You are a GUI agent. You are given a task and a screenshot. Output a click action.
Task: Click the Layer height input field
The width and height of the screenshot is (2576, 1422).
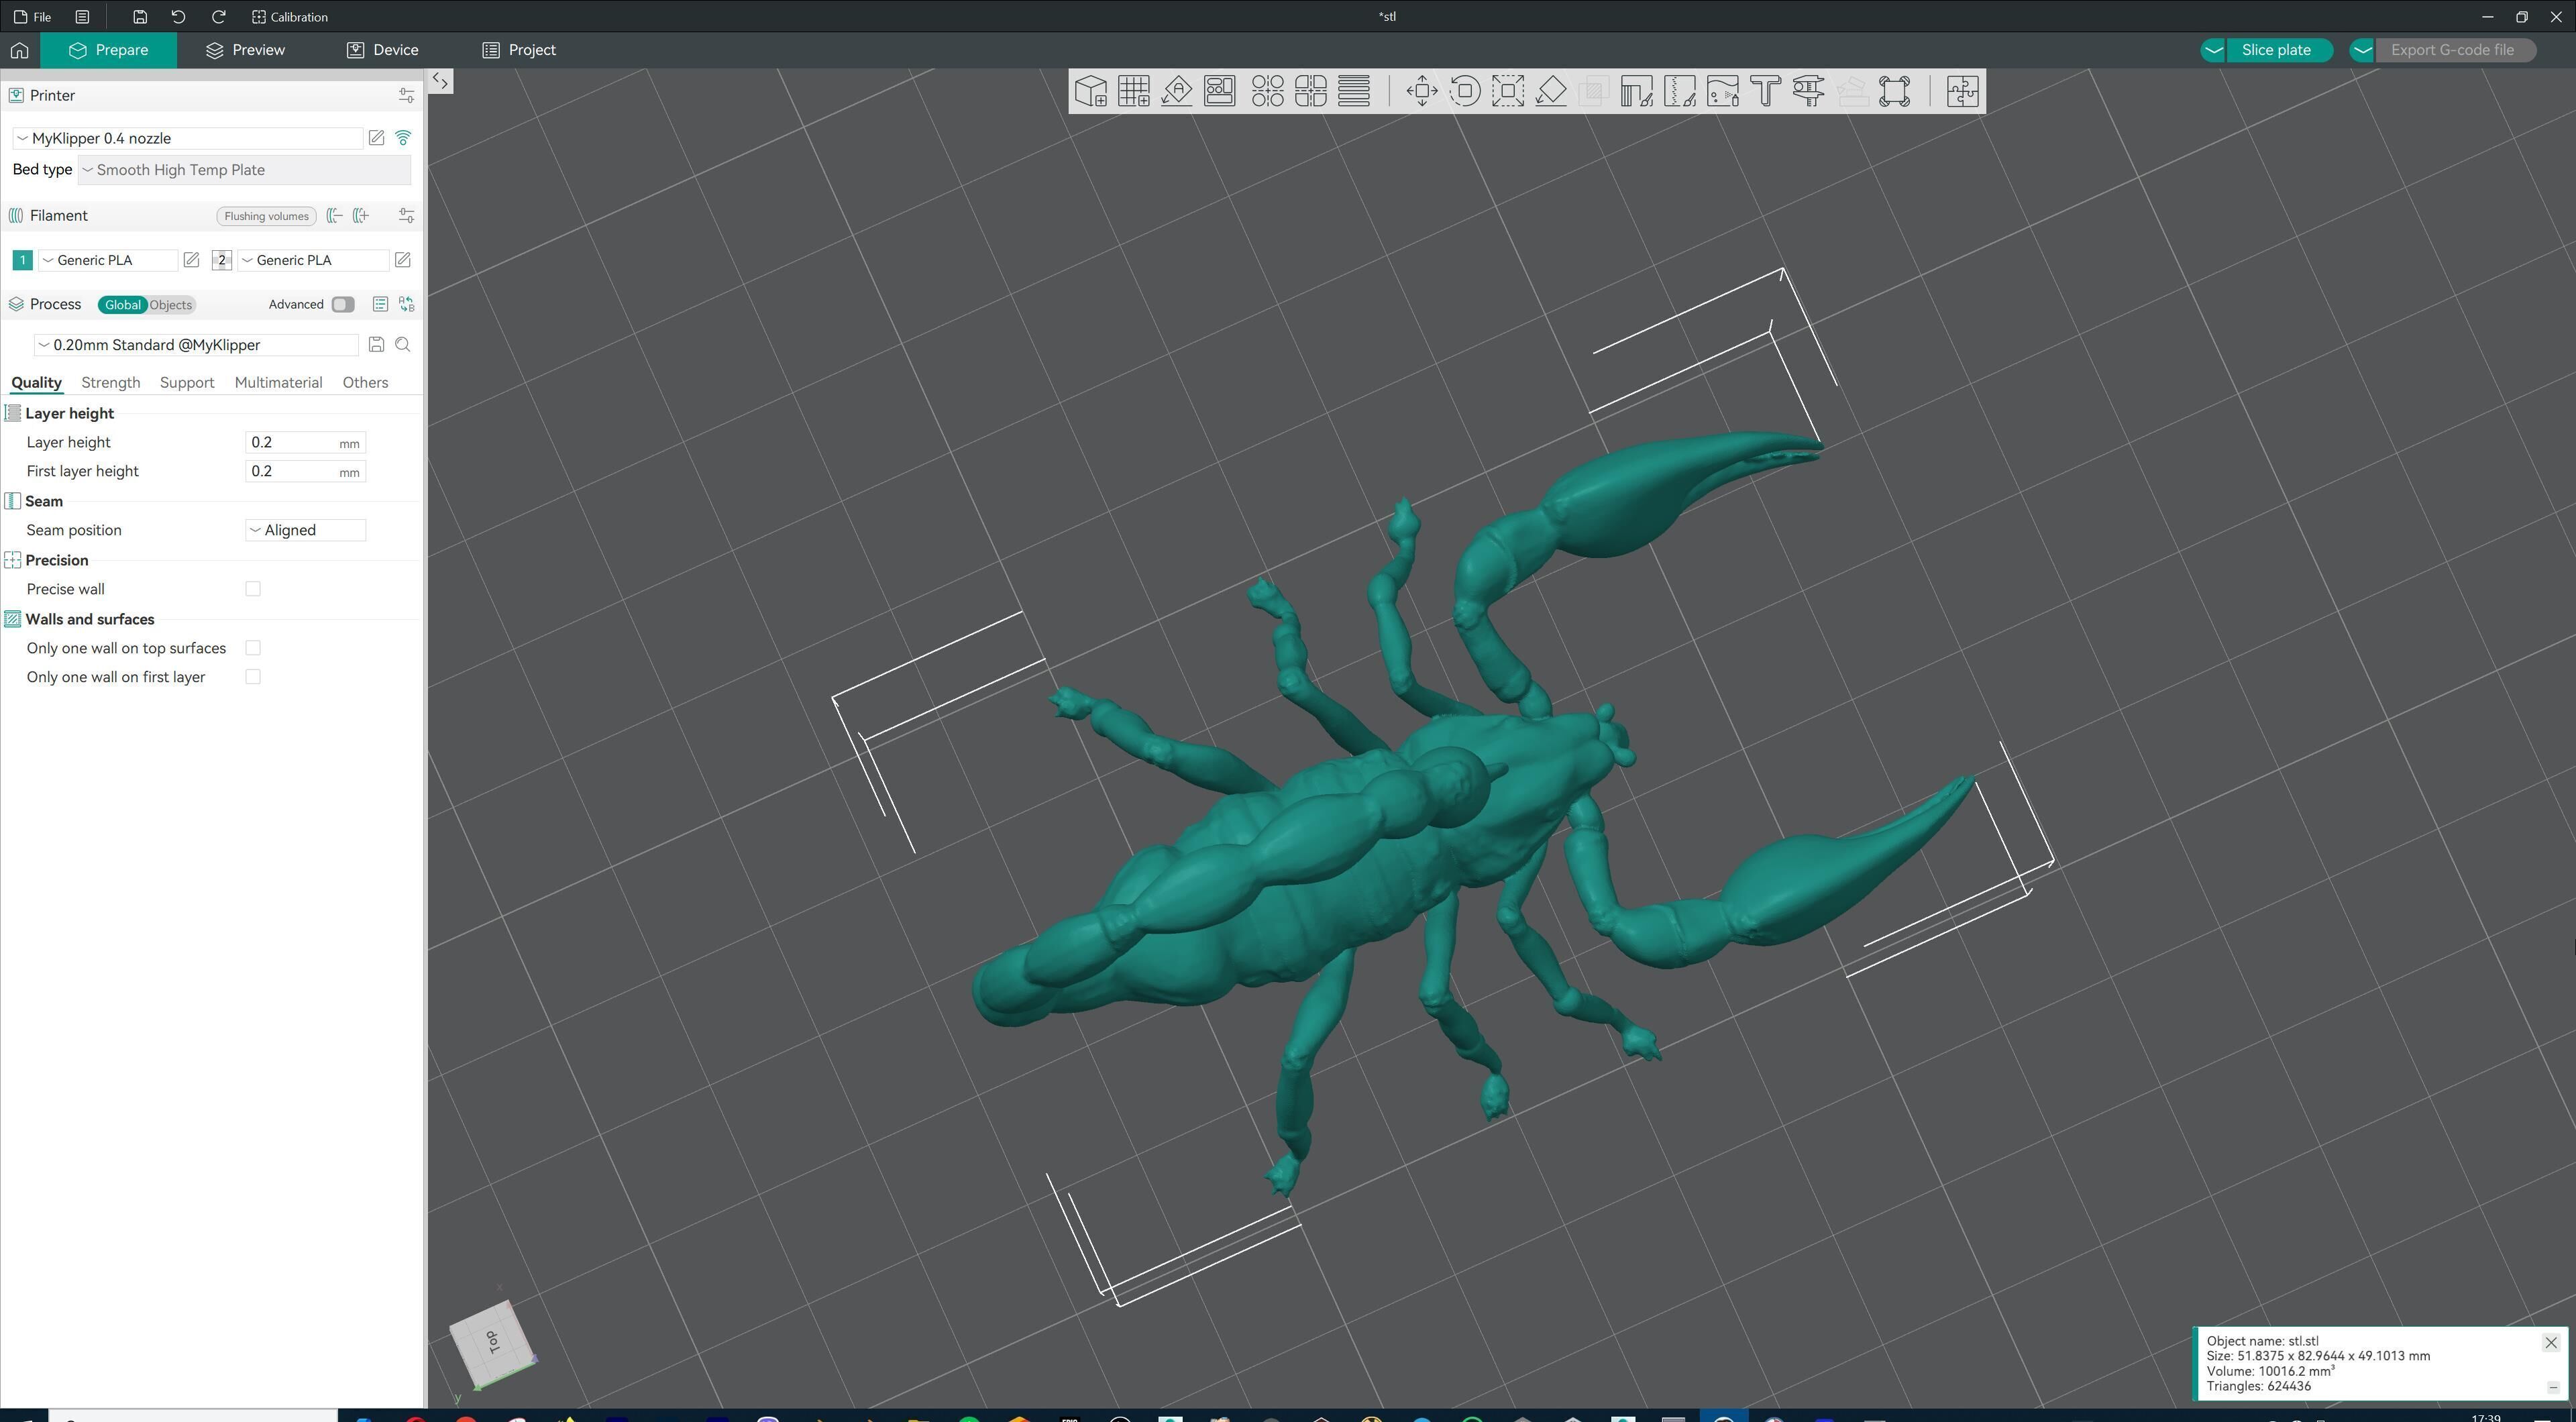coord(305,443)
